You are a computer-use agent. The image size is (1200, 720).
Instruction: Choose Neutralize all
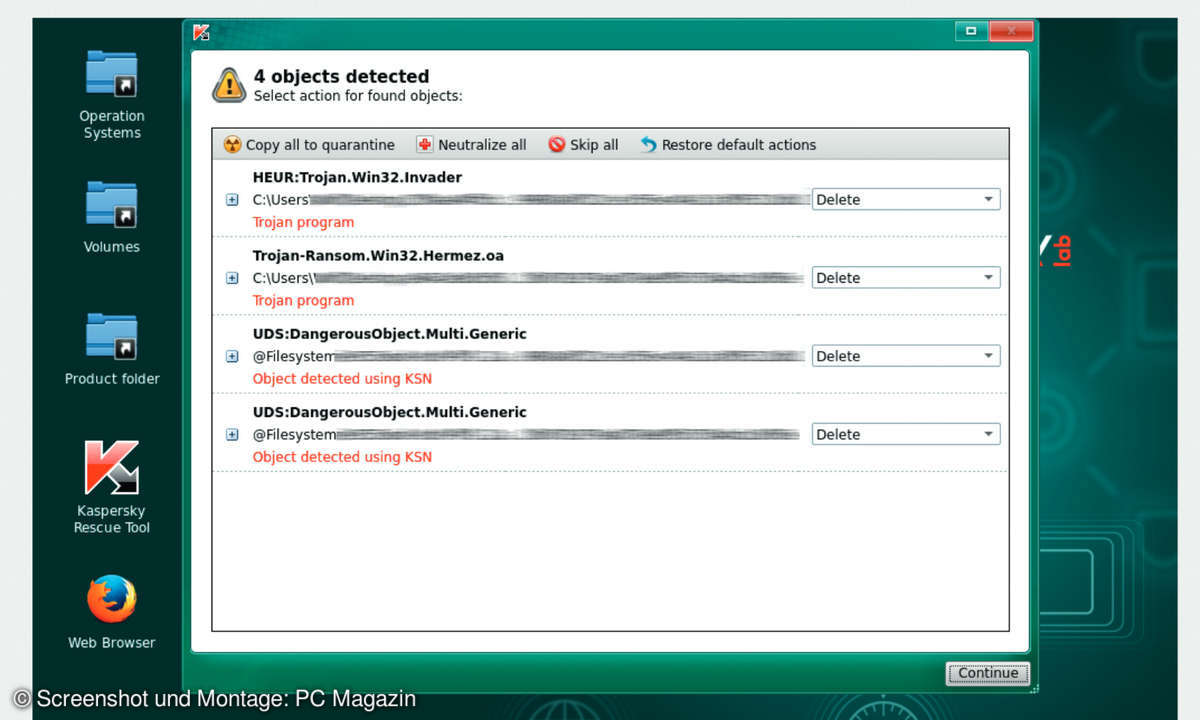[471, 145]
